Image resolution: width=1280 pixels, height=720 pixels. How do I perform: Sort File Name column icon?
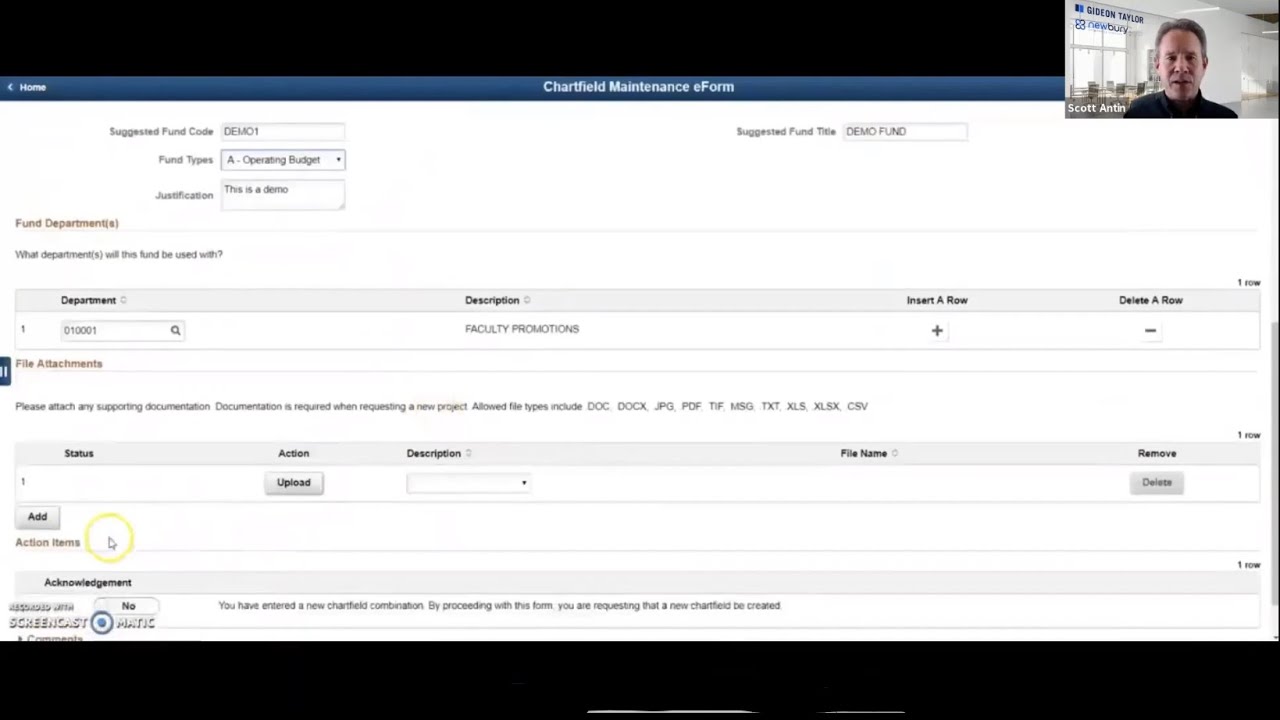click(894, 453)
